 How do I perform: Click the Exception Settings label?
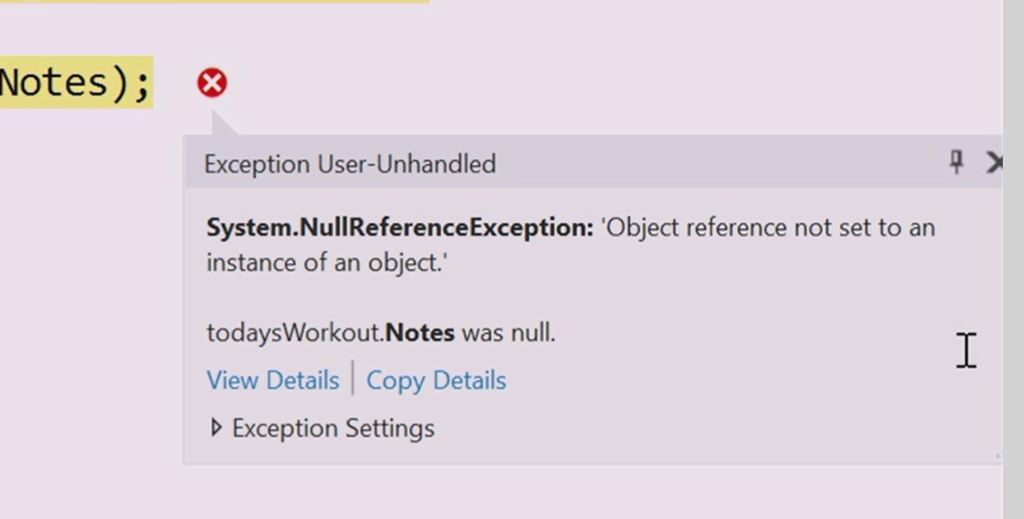coord(333,428)
